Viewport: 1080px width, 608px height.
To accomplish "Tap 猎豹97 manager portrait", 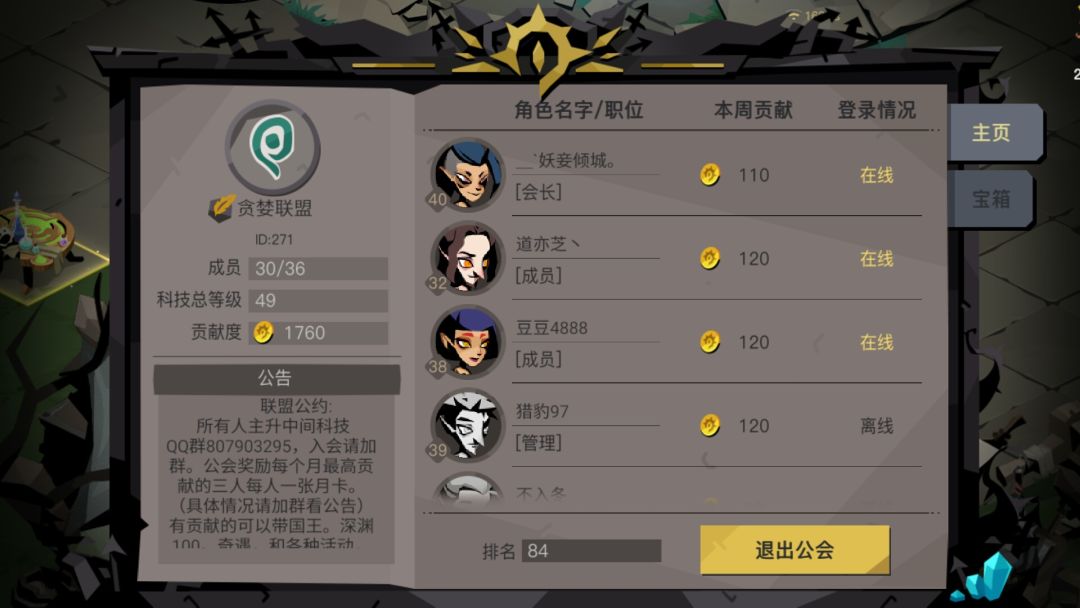I will pos(468,426).
